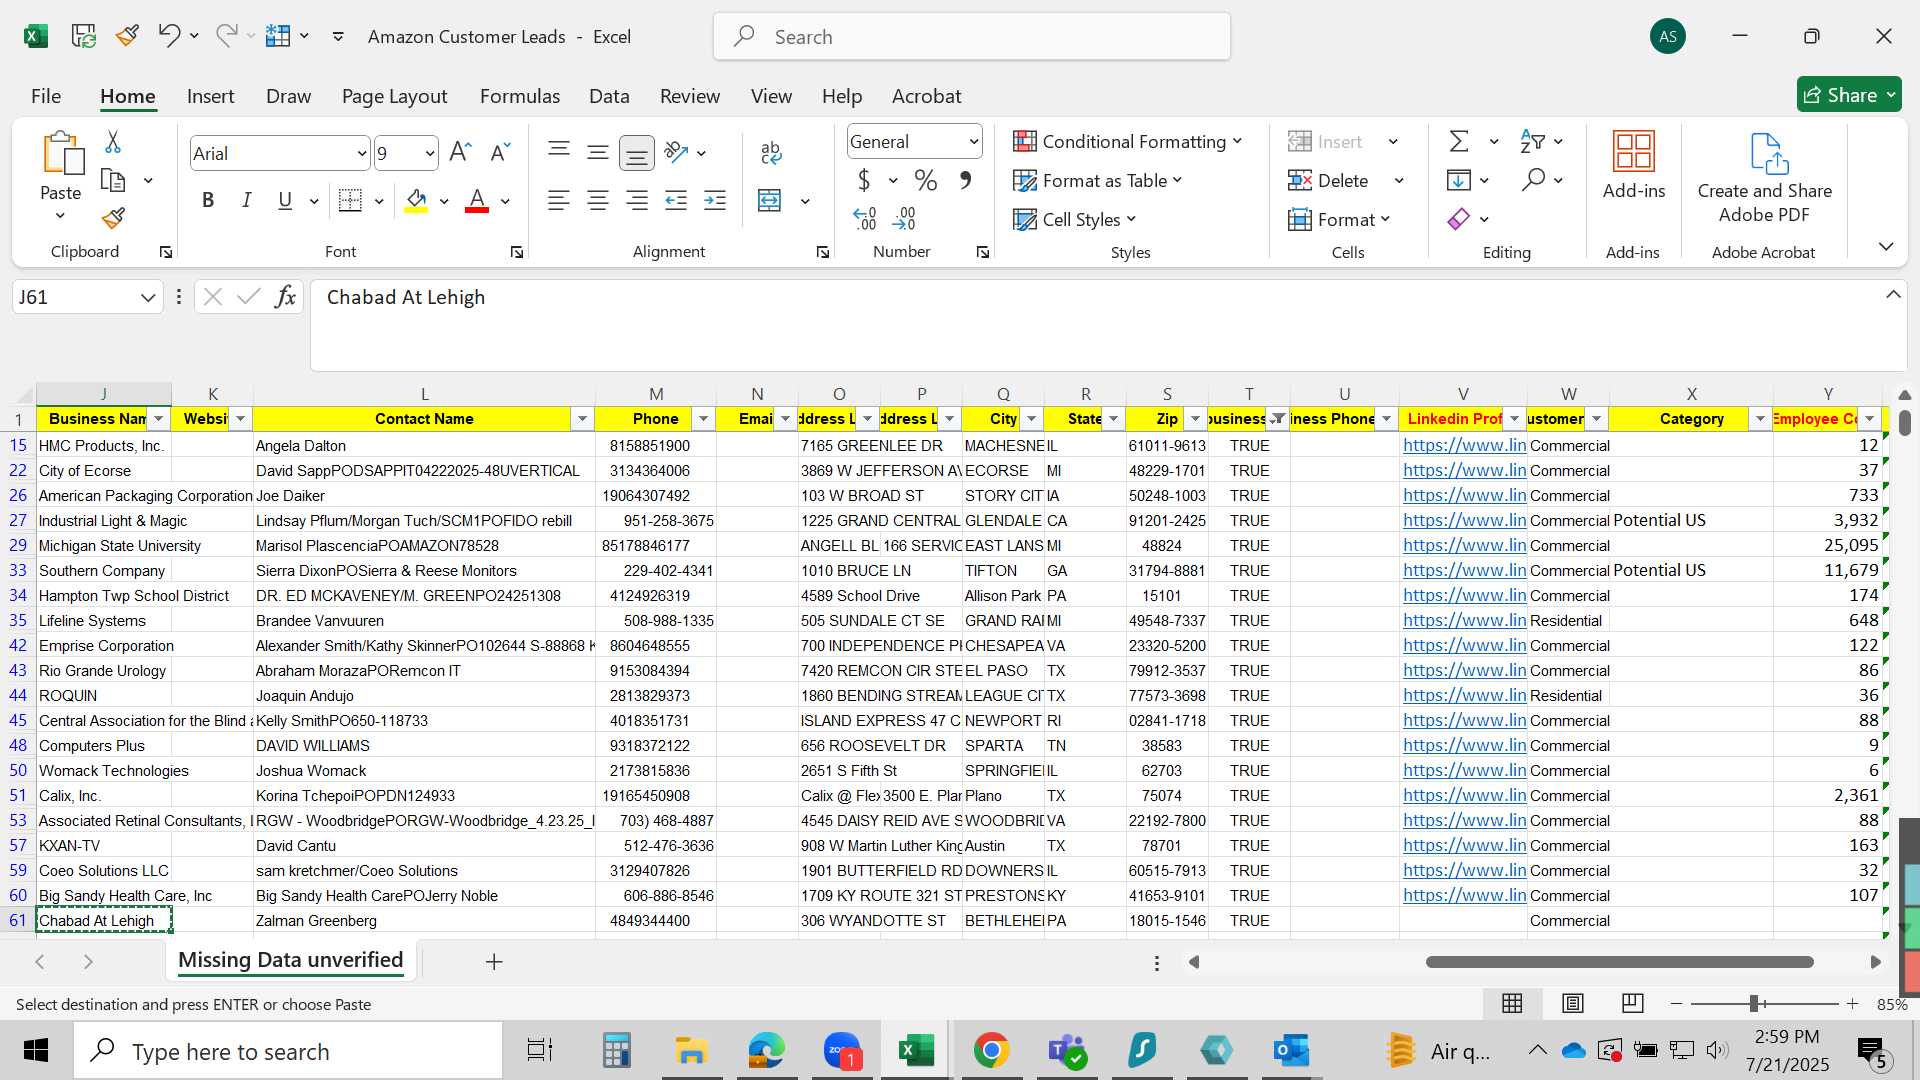Click the AutoSum sigma icon
The image size is (1920, 1080).
(x=1459, y=142)
